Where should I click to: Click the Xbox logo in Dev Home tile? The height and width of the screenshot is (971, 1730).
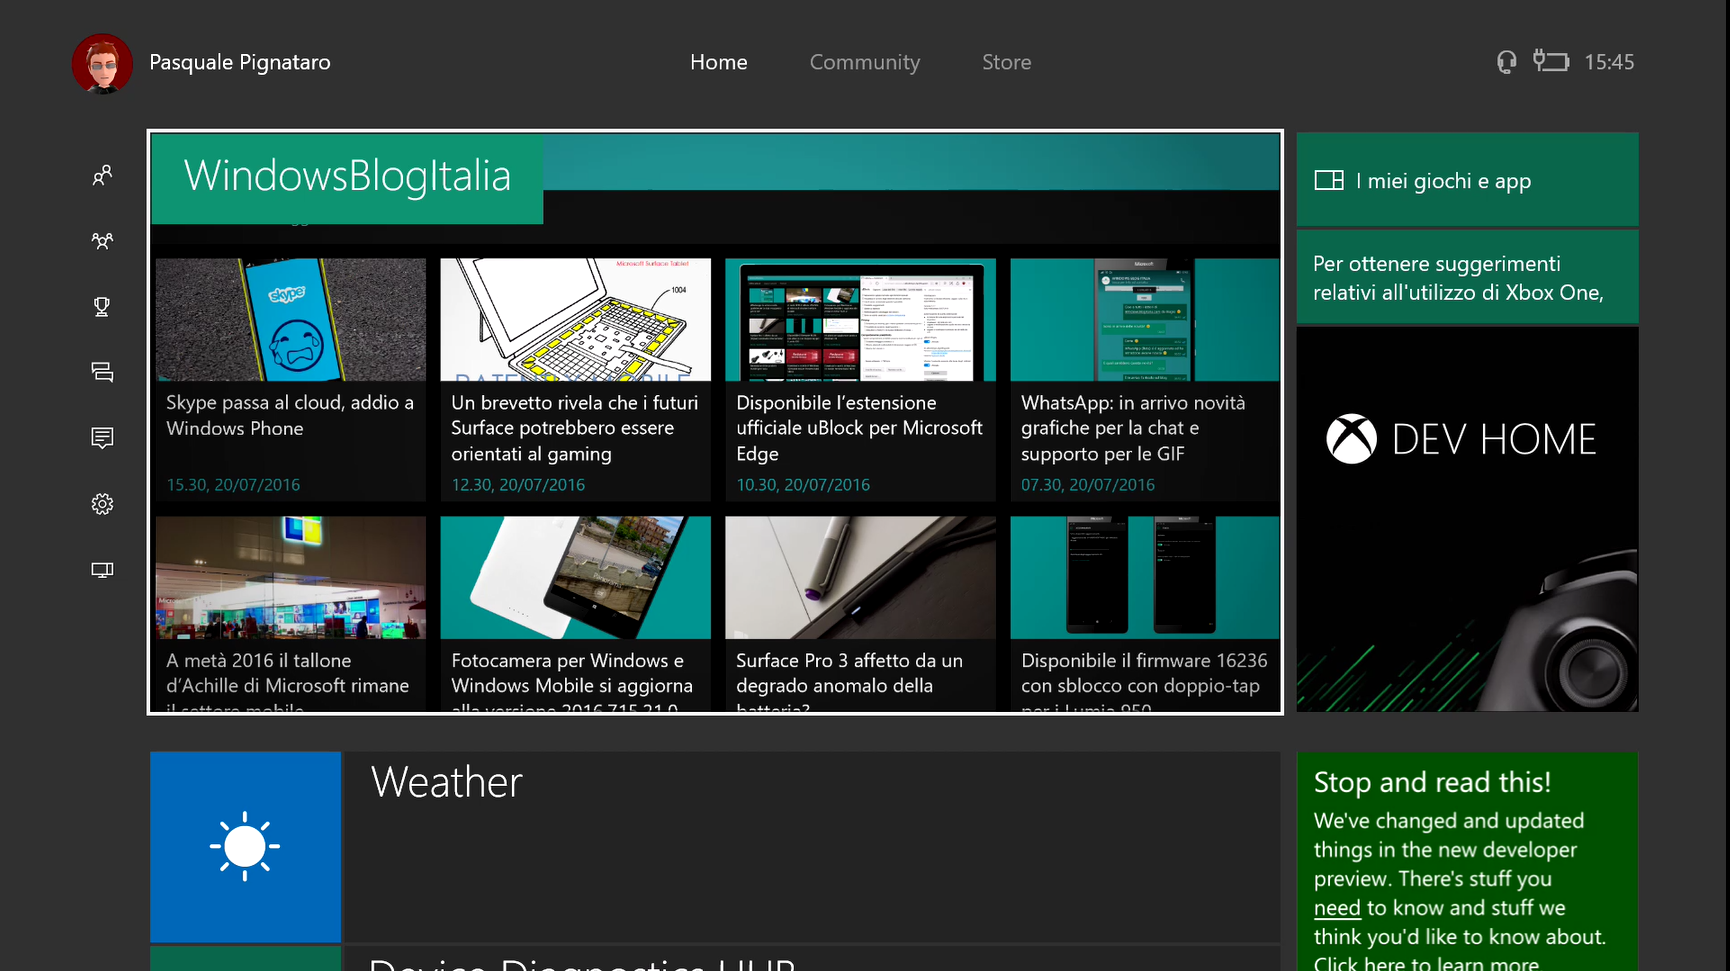[1351, 439]
